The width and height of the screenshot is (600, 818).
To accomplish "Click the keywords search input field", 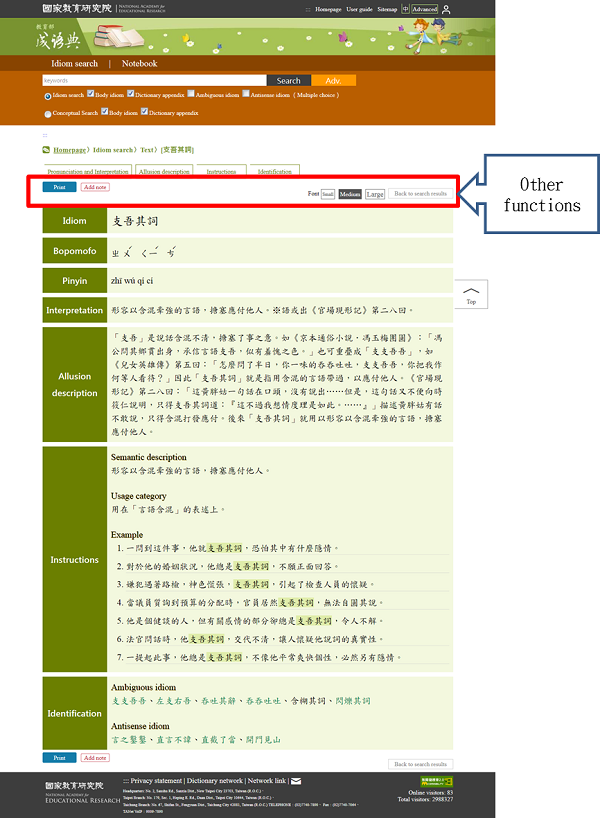I will click(x=154, y=80).
